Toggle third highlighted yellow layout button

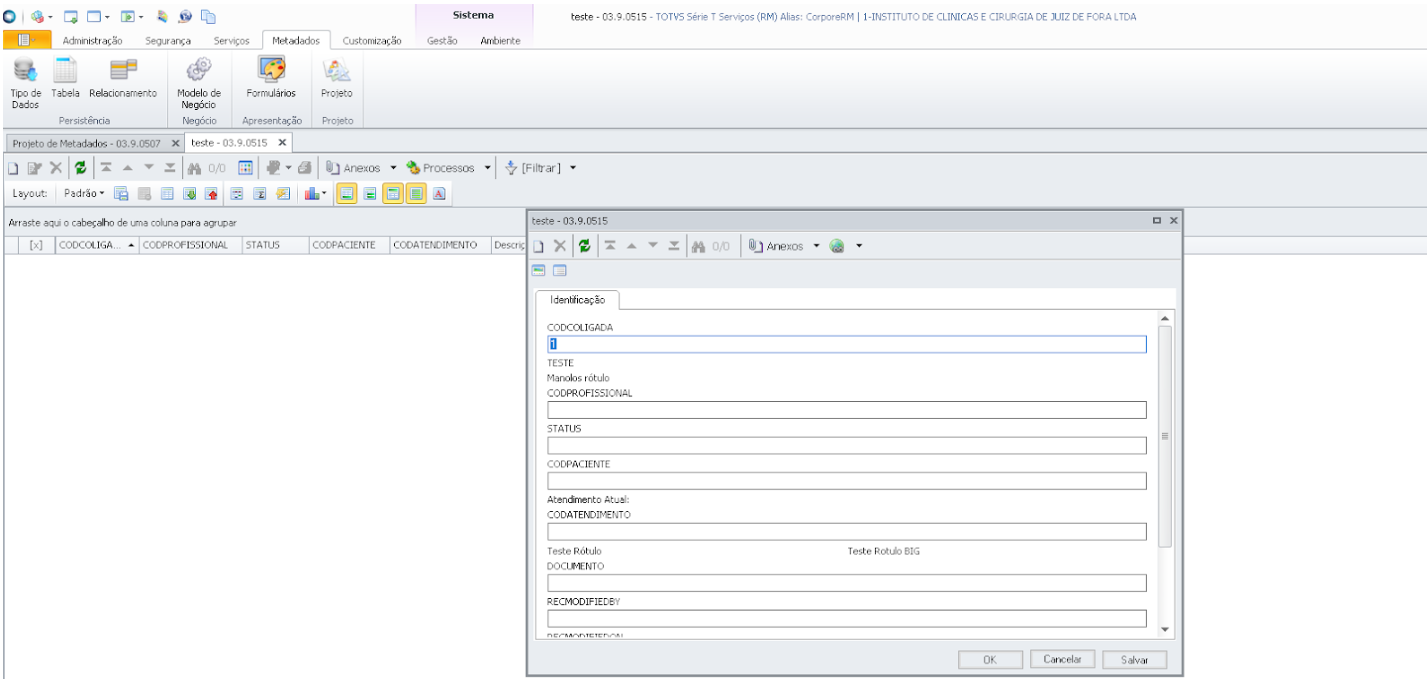tap(392, 192)
